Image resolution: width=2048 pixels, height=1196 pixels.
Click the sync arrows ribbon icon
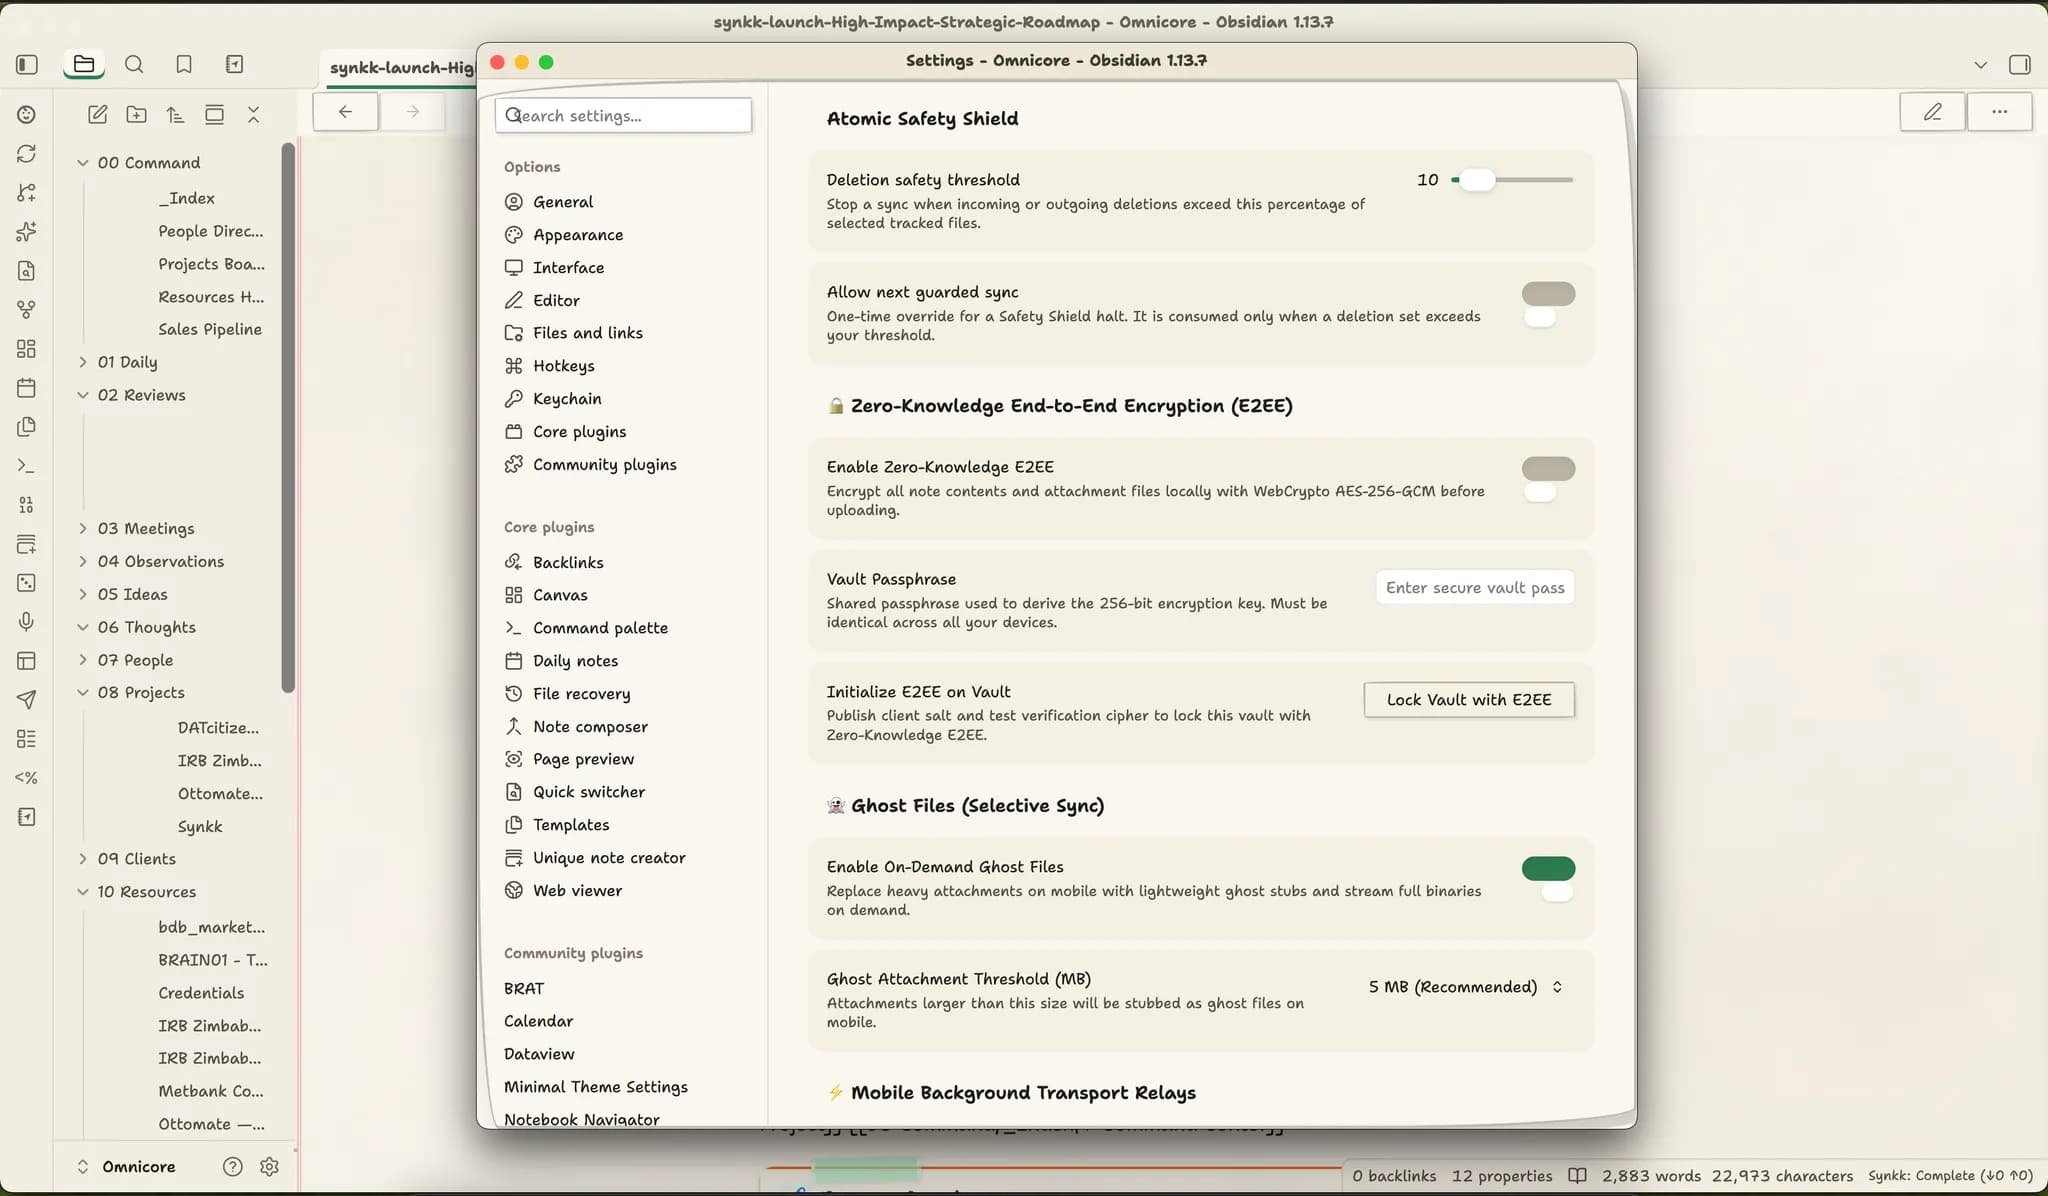click(27, 154)
